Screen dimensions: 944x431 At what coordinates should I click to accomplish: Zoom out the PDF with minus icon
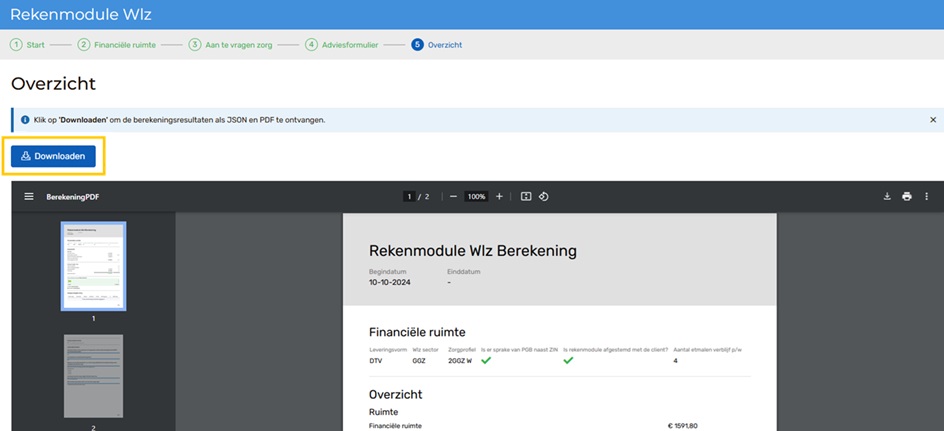(x=453, y=196)
